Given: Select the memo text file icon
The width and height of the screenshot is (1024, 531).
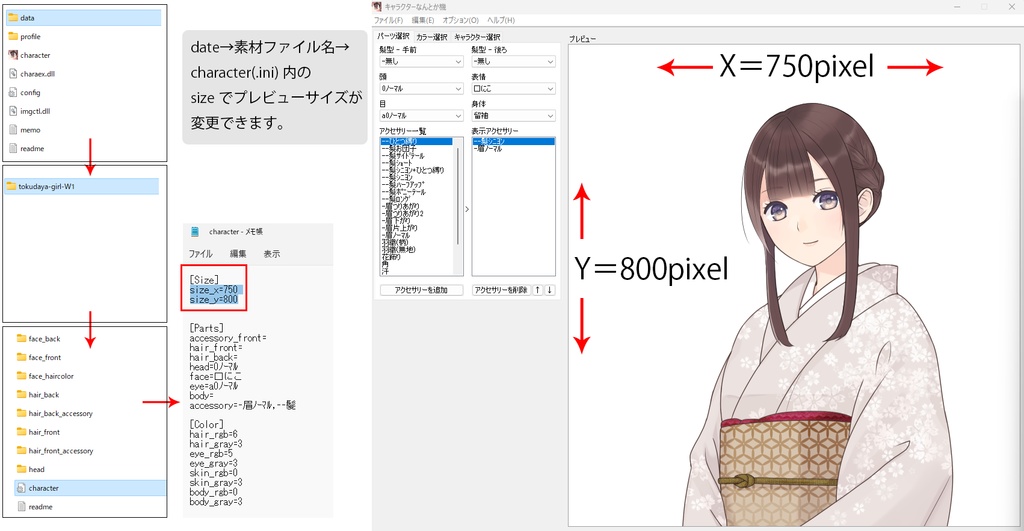Looking at the screenshot, I should 12,129.
